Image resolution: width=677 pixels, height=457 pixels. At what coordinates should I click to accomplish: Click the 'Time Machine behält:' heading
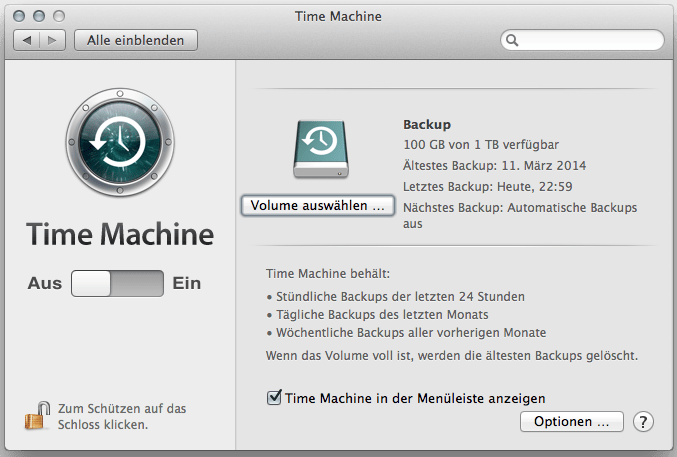coord(328,274)
